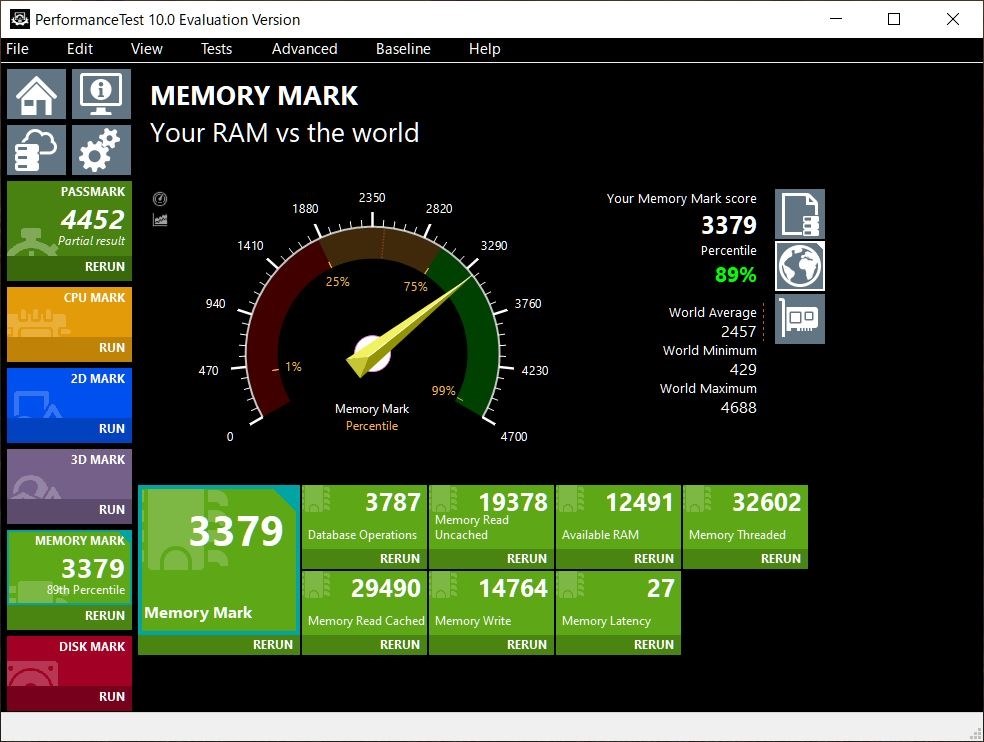Image resolution: width=984 pixels, height=742 pixels.
Task: Click the Your Memory Mark score 3379
Action: tap(729, 225)
